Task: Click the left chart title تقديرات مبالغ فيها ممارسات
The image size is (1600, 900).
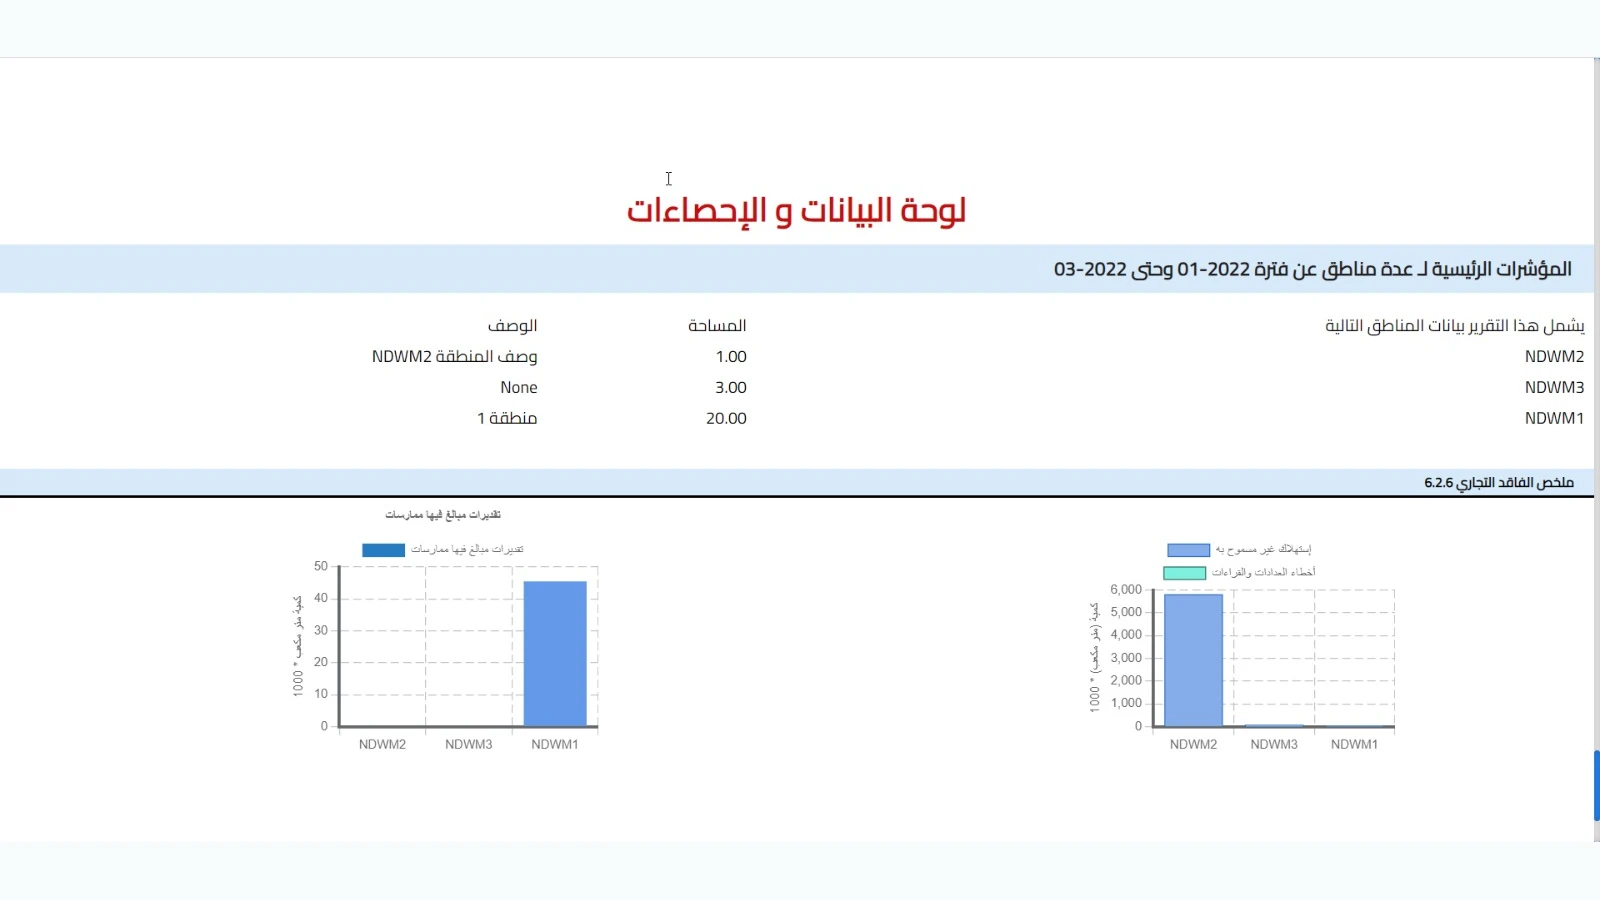Action: [443, 515]
